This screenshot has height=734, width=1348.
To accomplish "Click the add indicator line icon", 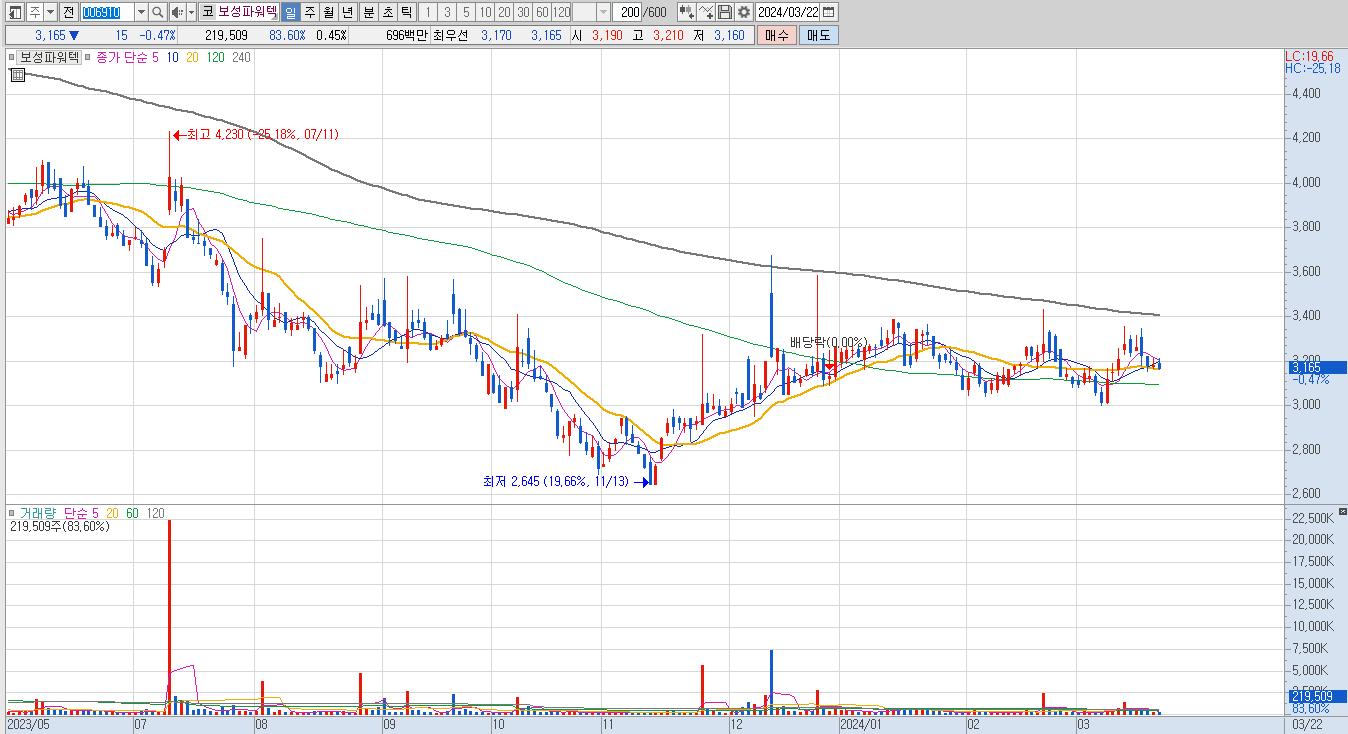I will point(706,12).
